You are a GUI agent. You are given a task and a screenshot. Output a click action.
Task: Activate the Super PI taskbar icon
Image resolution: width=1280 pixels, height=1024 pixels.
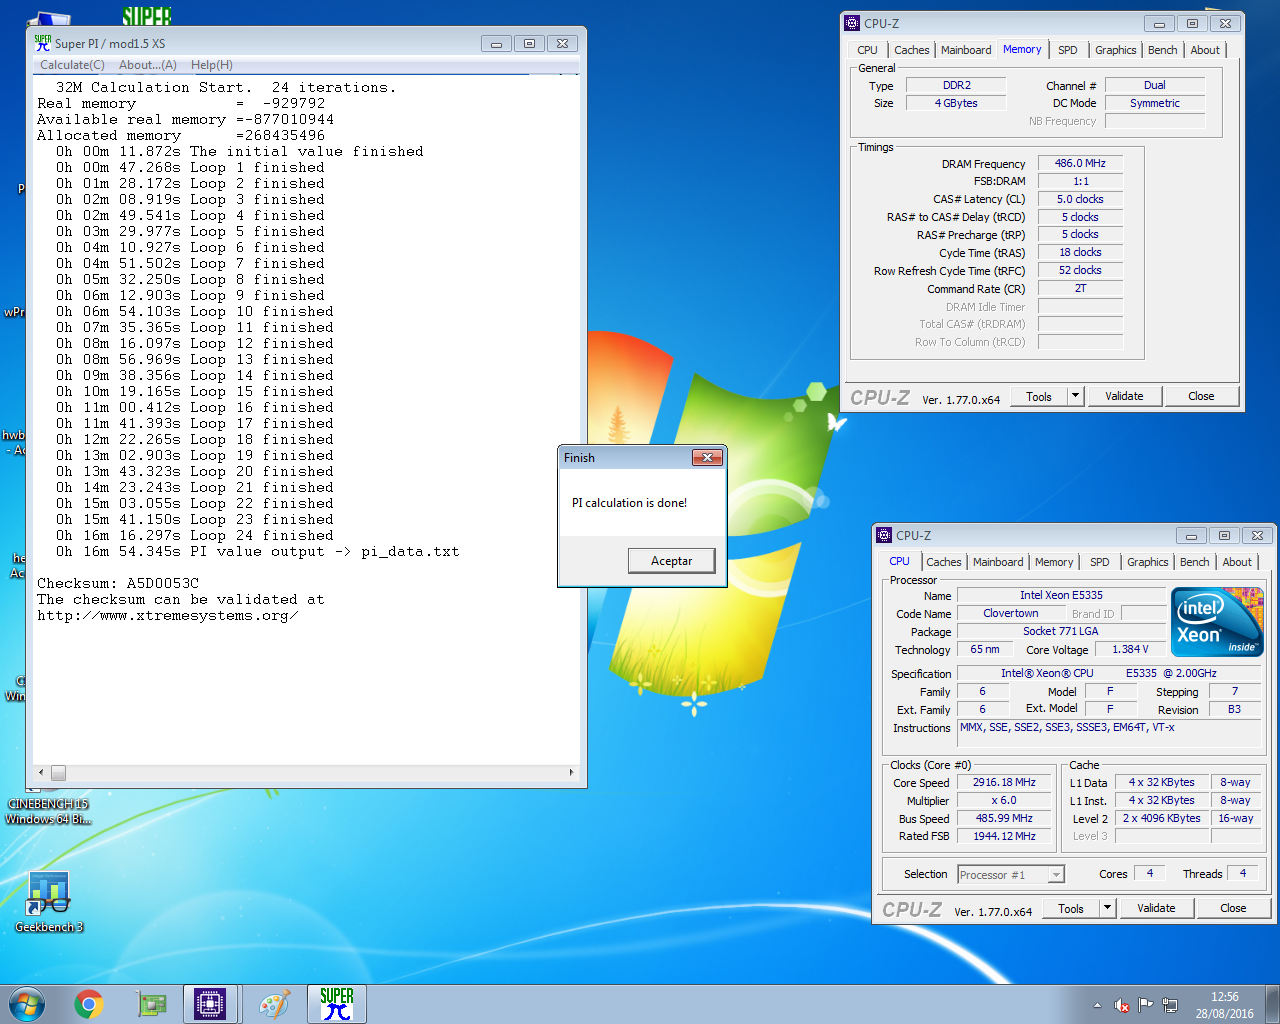337,1004
